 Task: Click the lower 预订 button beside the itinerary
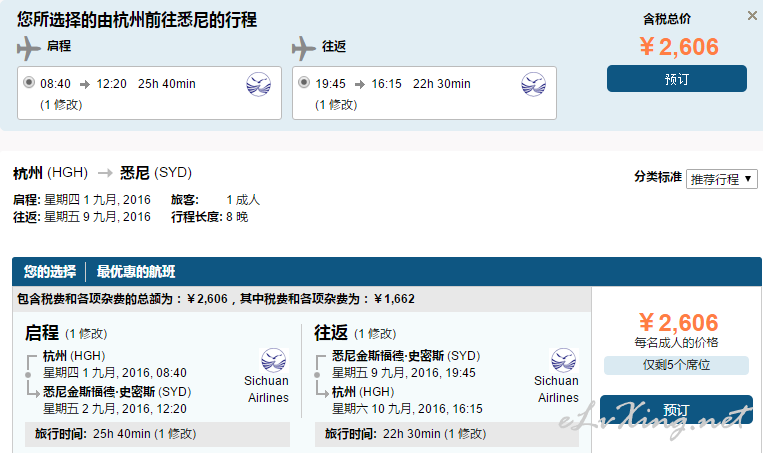pyautogui.click(x=676, y=409)
